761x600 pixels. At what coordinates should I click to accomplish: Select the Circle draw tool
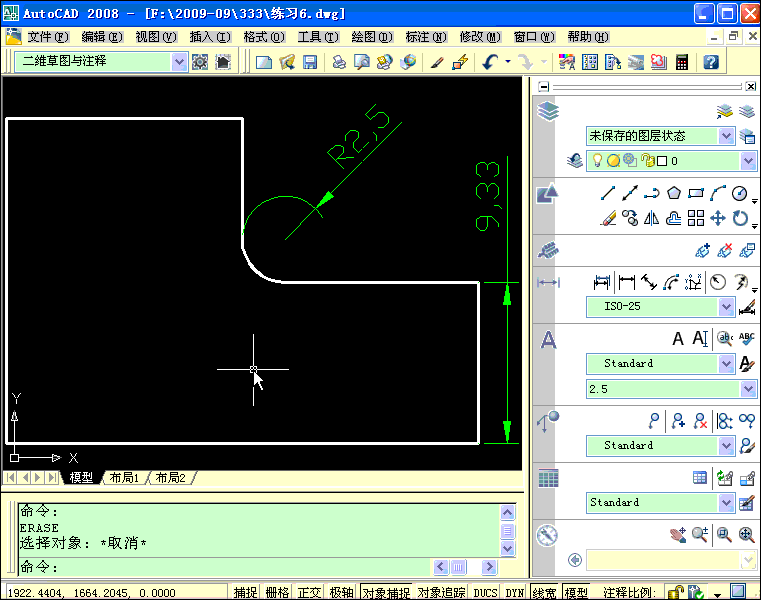(x=739, y=193)
